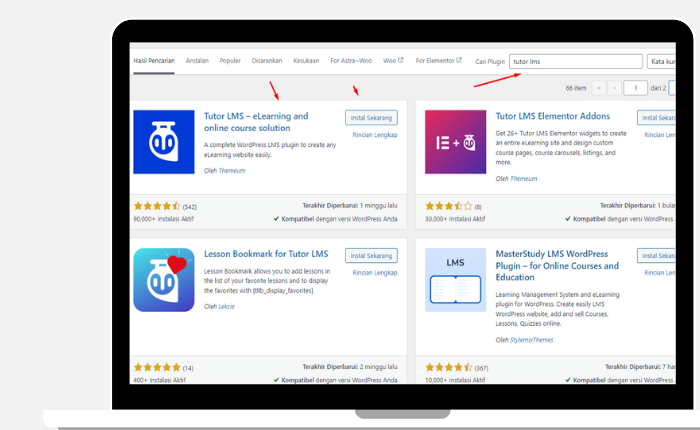Visit Lektie author link
Image resolution: width=700 pixels, height=430 pixels.
226,306
